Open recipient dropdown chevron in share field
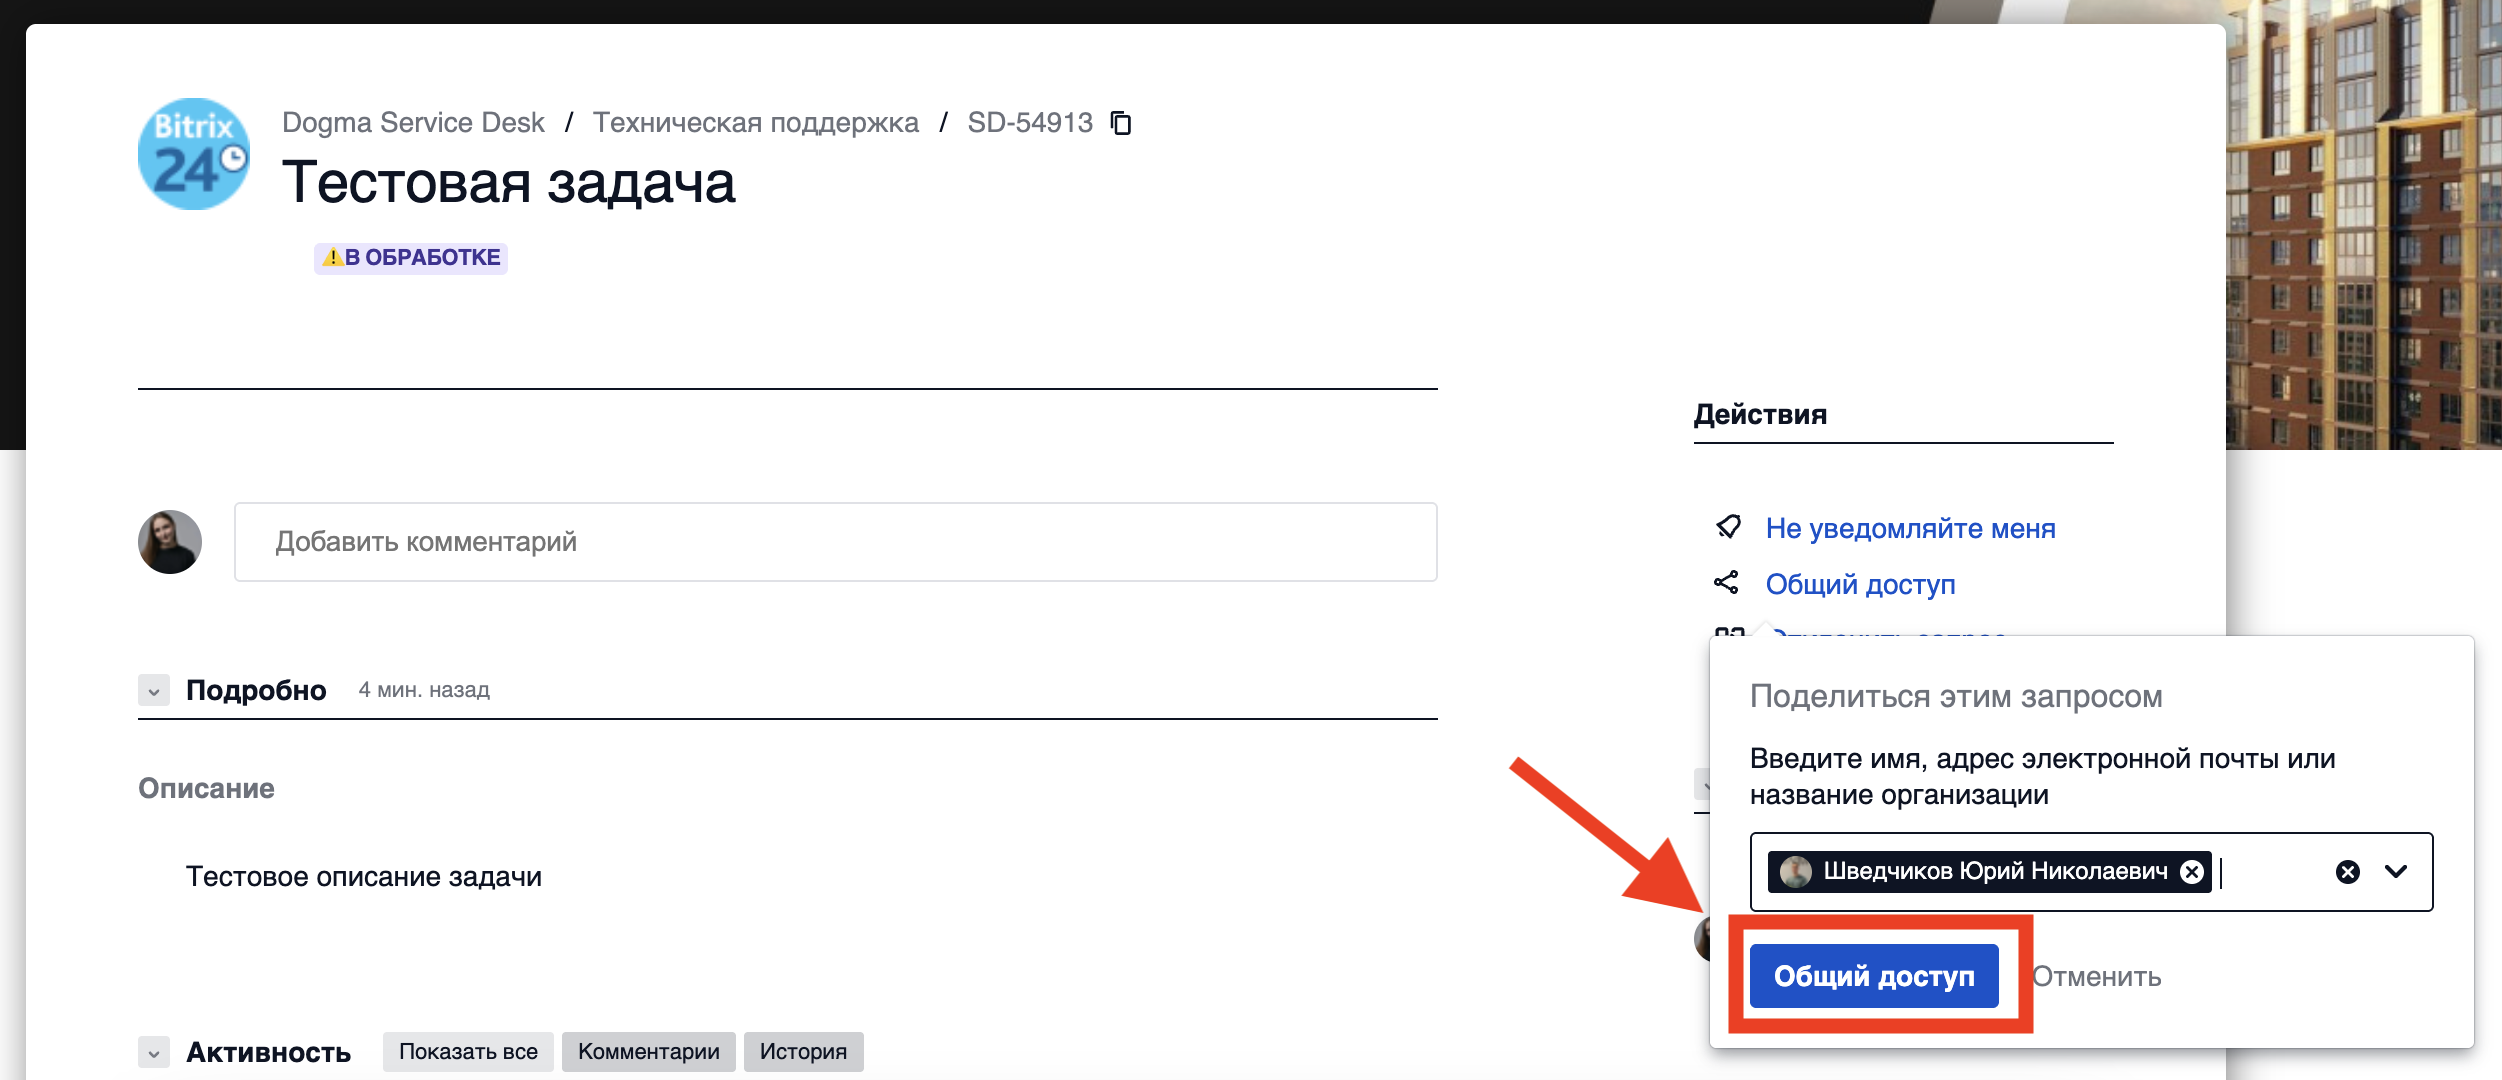Viewport: 2502px width, 1080px height. (x=2396, y=872)
